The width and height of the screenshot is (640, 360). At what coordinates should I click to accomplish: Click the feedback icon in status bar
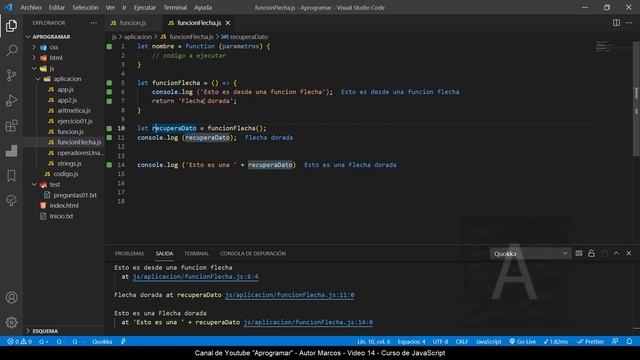pos(615,341)
